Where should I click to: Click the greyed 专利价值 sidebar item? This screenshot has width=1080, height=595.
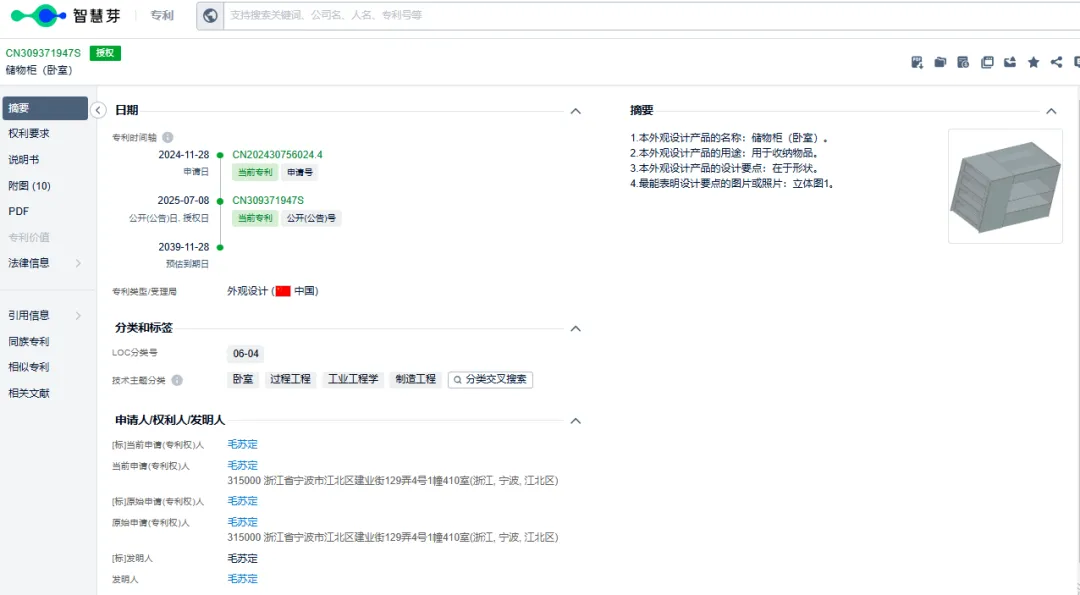pyautogui.click(x=29, y=238)
